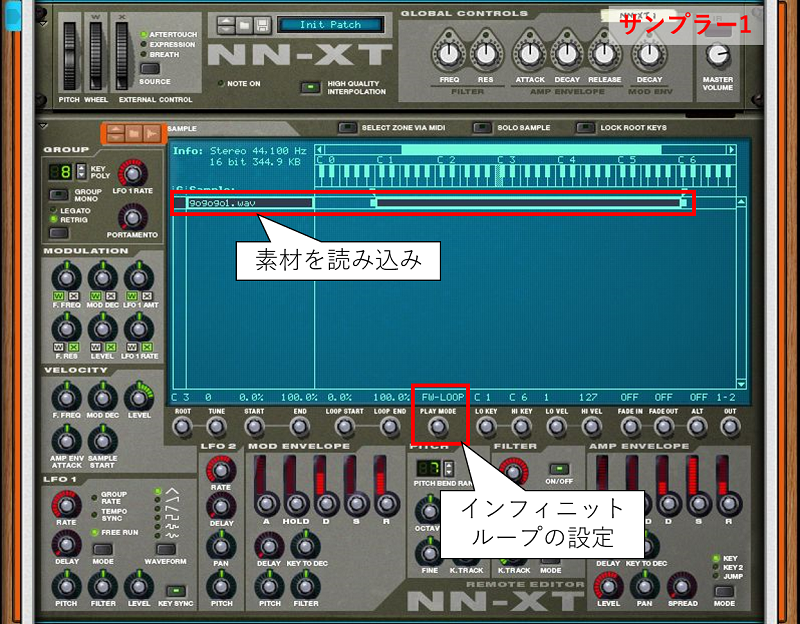The image size is (800, 624).
Task: Open the patch browser folder icon
Action: click(244, 25)
